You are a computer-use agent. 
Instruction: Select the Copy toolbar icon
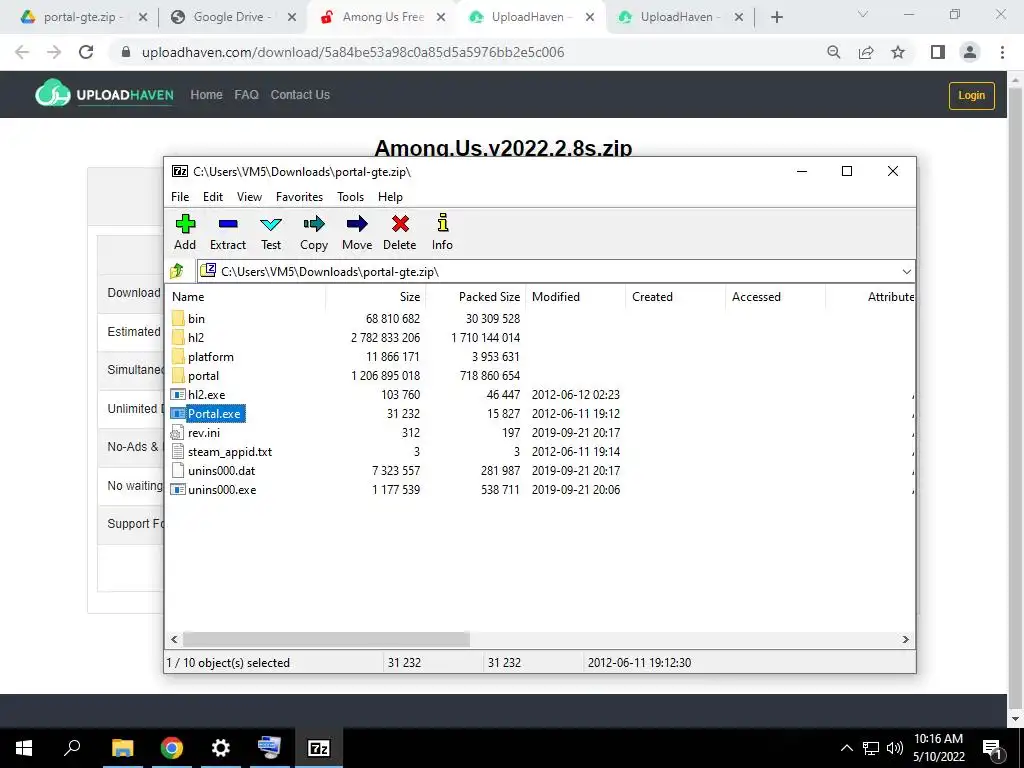[x=314, y=224]
